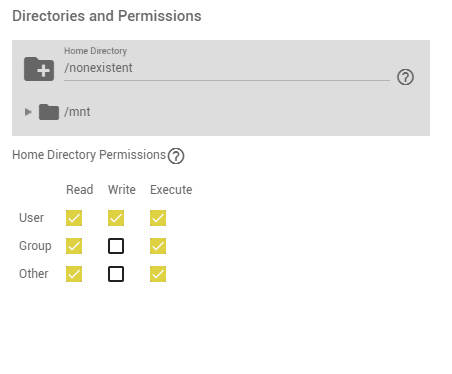Click the Directories and Permissions heading
Screen dimensions: 452x374
[107, 16]
